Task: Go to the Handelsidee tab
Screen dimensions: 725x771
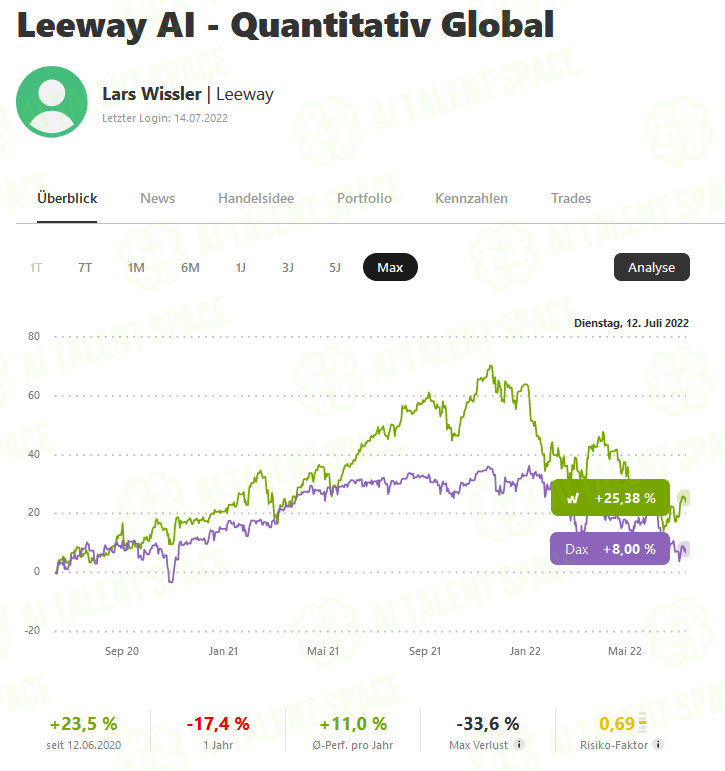Action: click(x=256, y=198)
